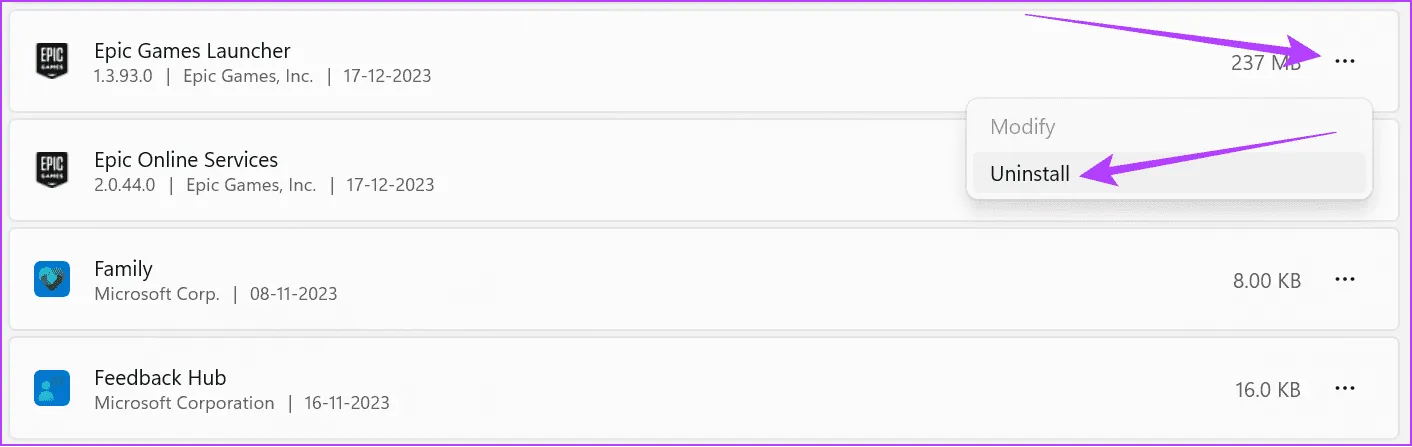Click the 237 MB size label
The image size is (1412, 447).
click(1266, 62)
